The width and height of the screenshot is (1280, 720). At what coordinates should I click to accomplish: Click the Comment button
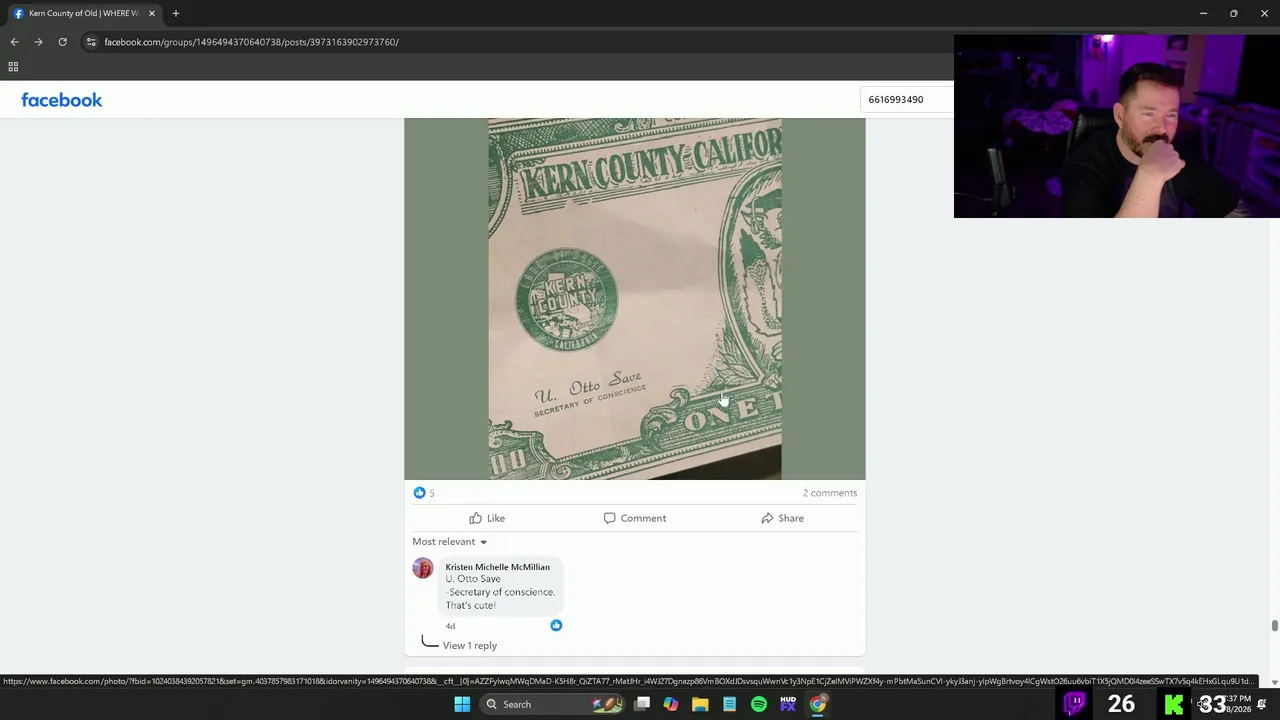pyautogui.click(x=634, y=518)
